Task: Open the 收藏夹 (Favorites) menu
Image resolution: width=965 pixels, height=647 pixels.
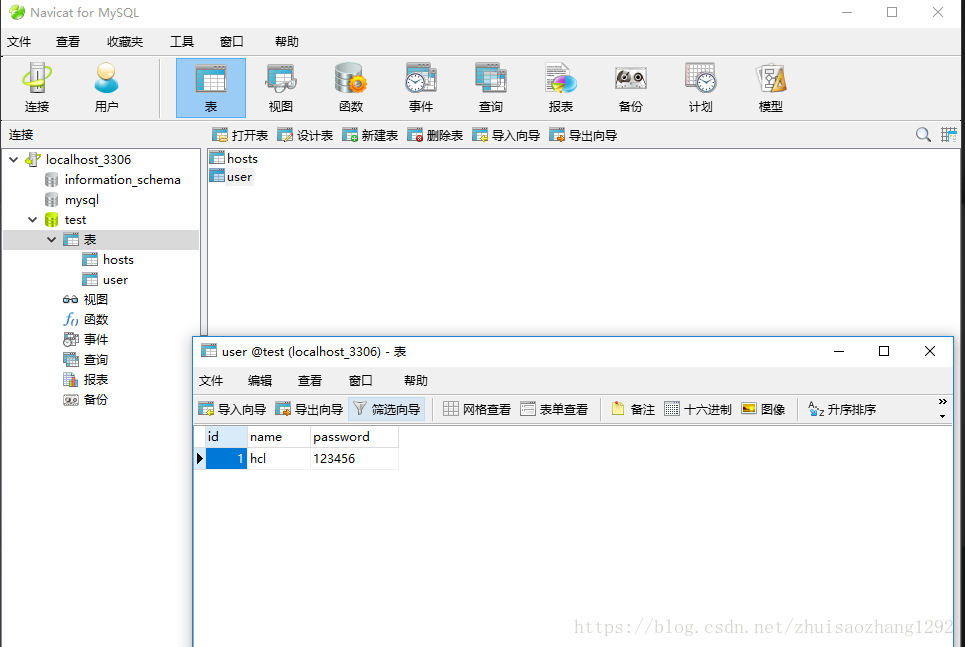Action: tap(125, 41)
